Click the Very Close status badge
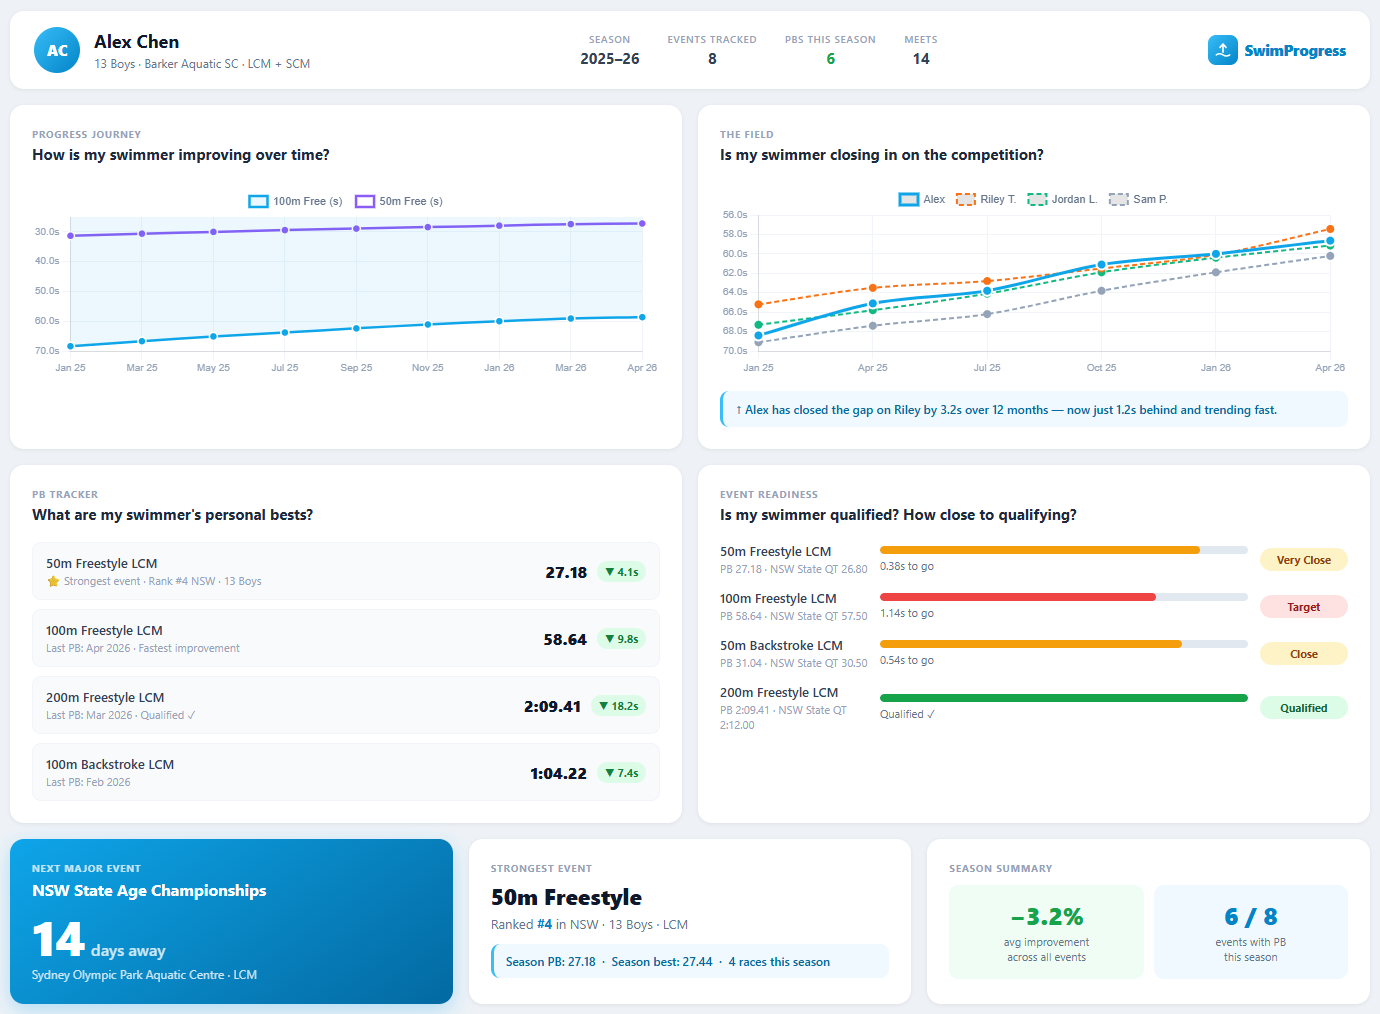 (x=1303, y=560)
